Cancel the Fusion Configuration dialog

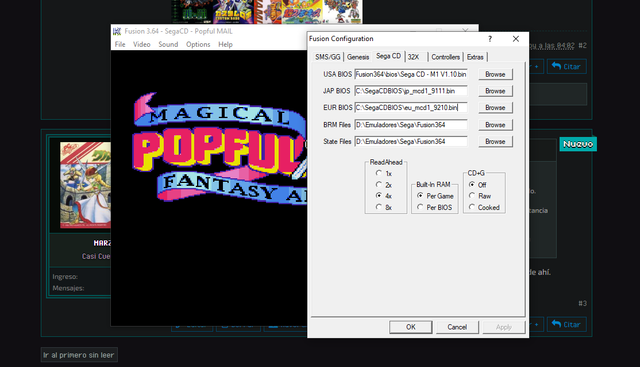coord(457,327)
